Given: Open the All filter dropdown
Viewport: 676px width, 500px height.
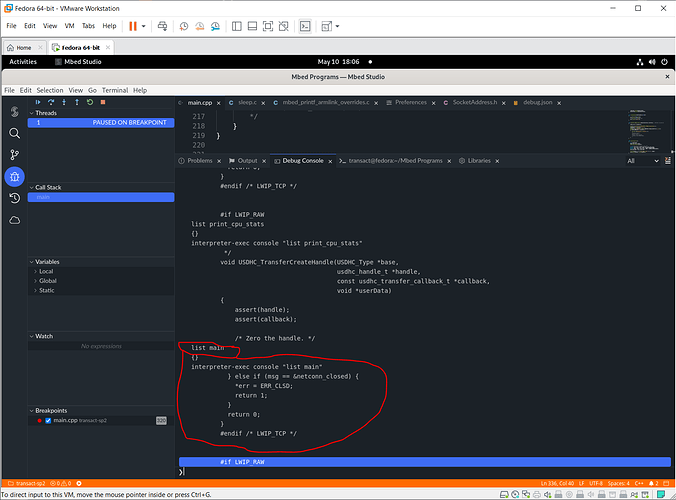Looking at the screenshot, I should tap(643, 161).
